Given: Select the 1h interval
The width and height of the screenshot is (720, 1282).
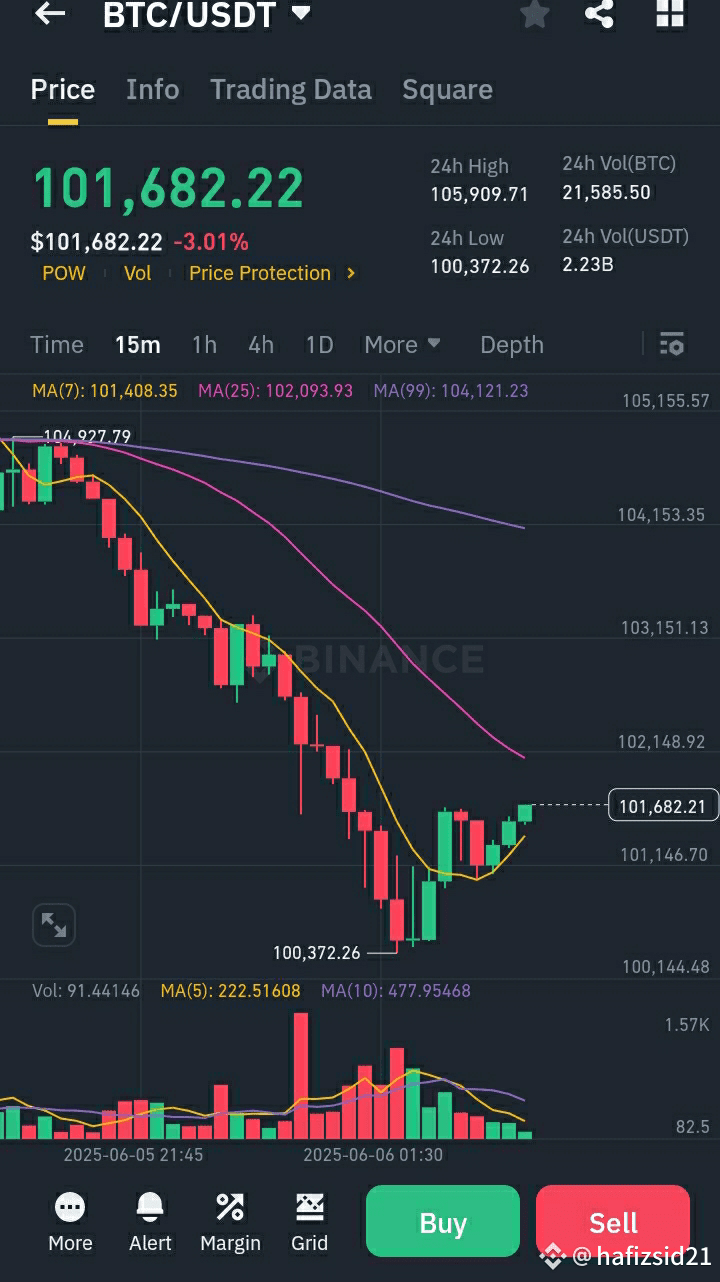Looking at the screenshot, I should [x=204, y=345].
